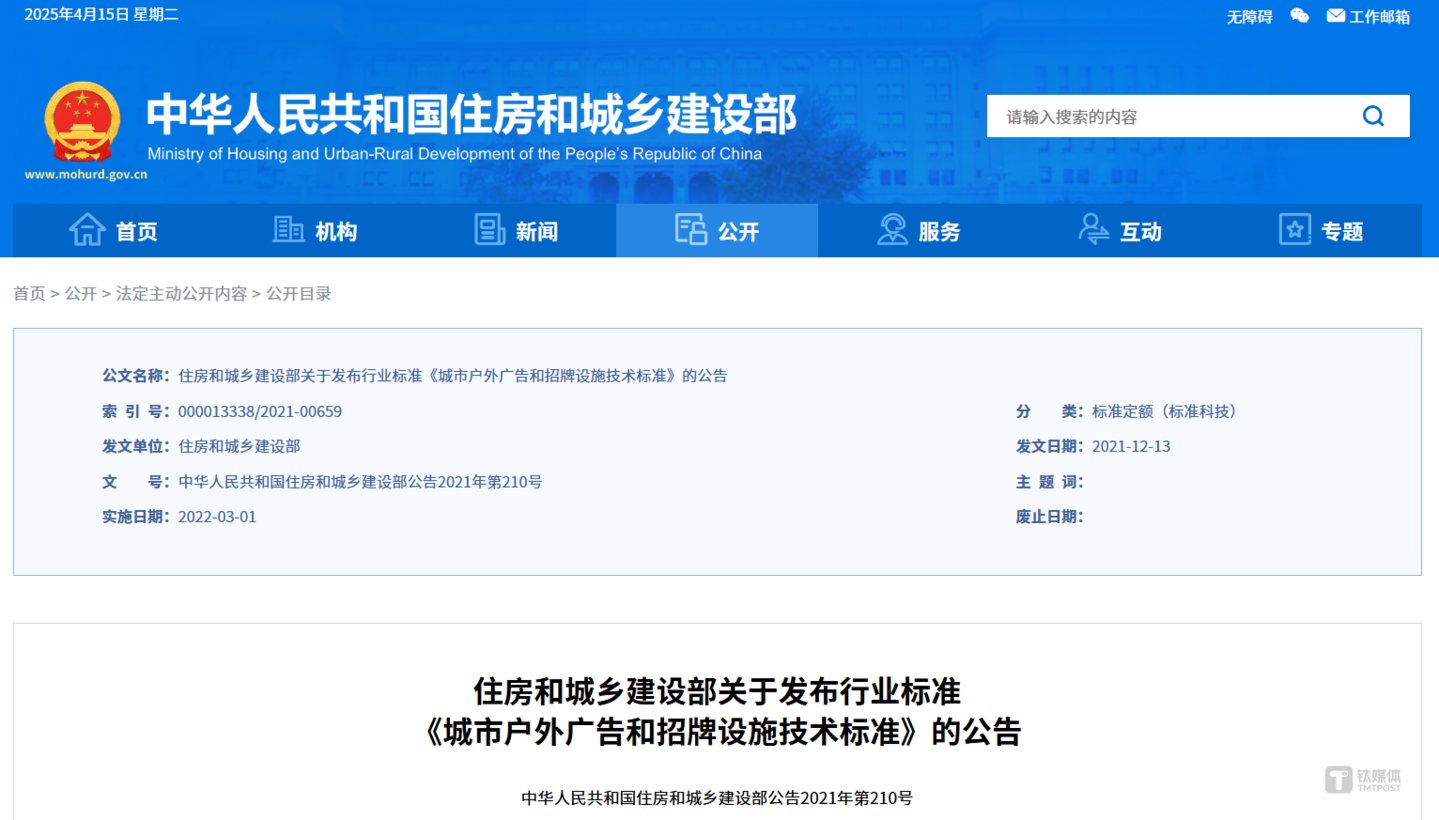Viewport: 1439px width, 820px height.
Task: Click the home icon beside 首页
Action: 87,230
